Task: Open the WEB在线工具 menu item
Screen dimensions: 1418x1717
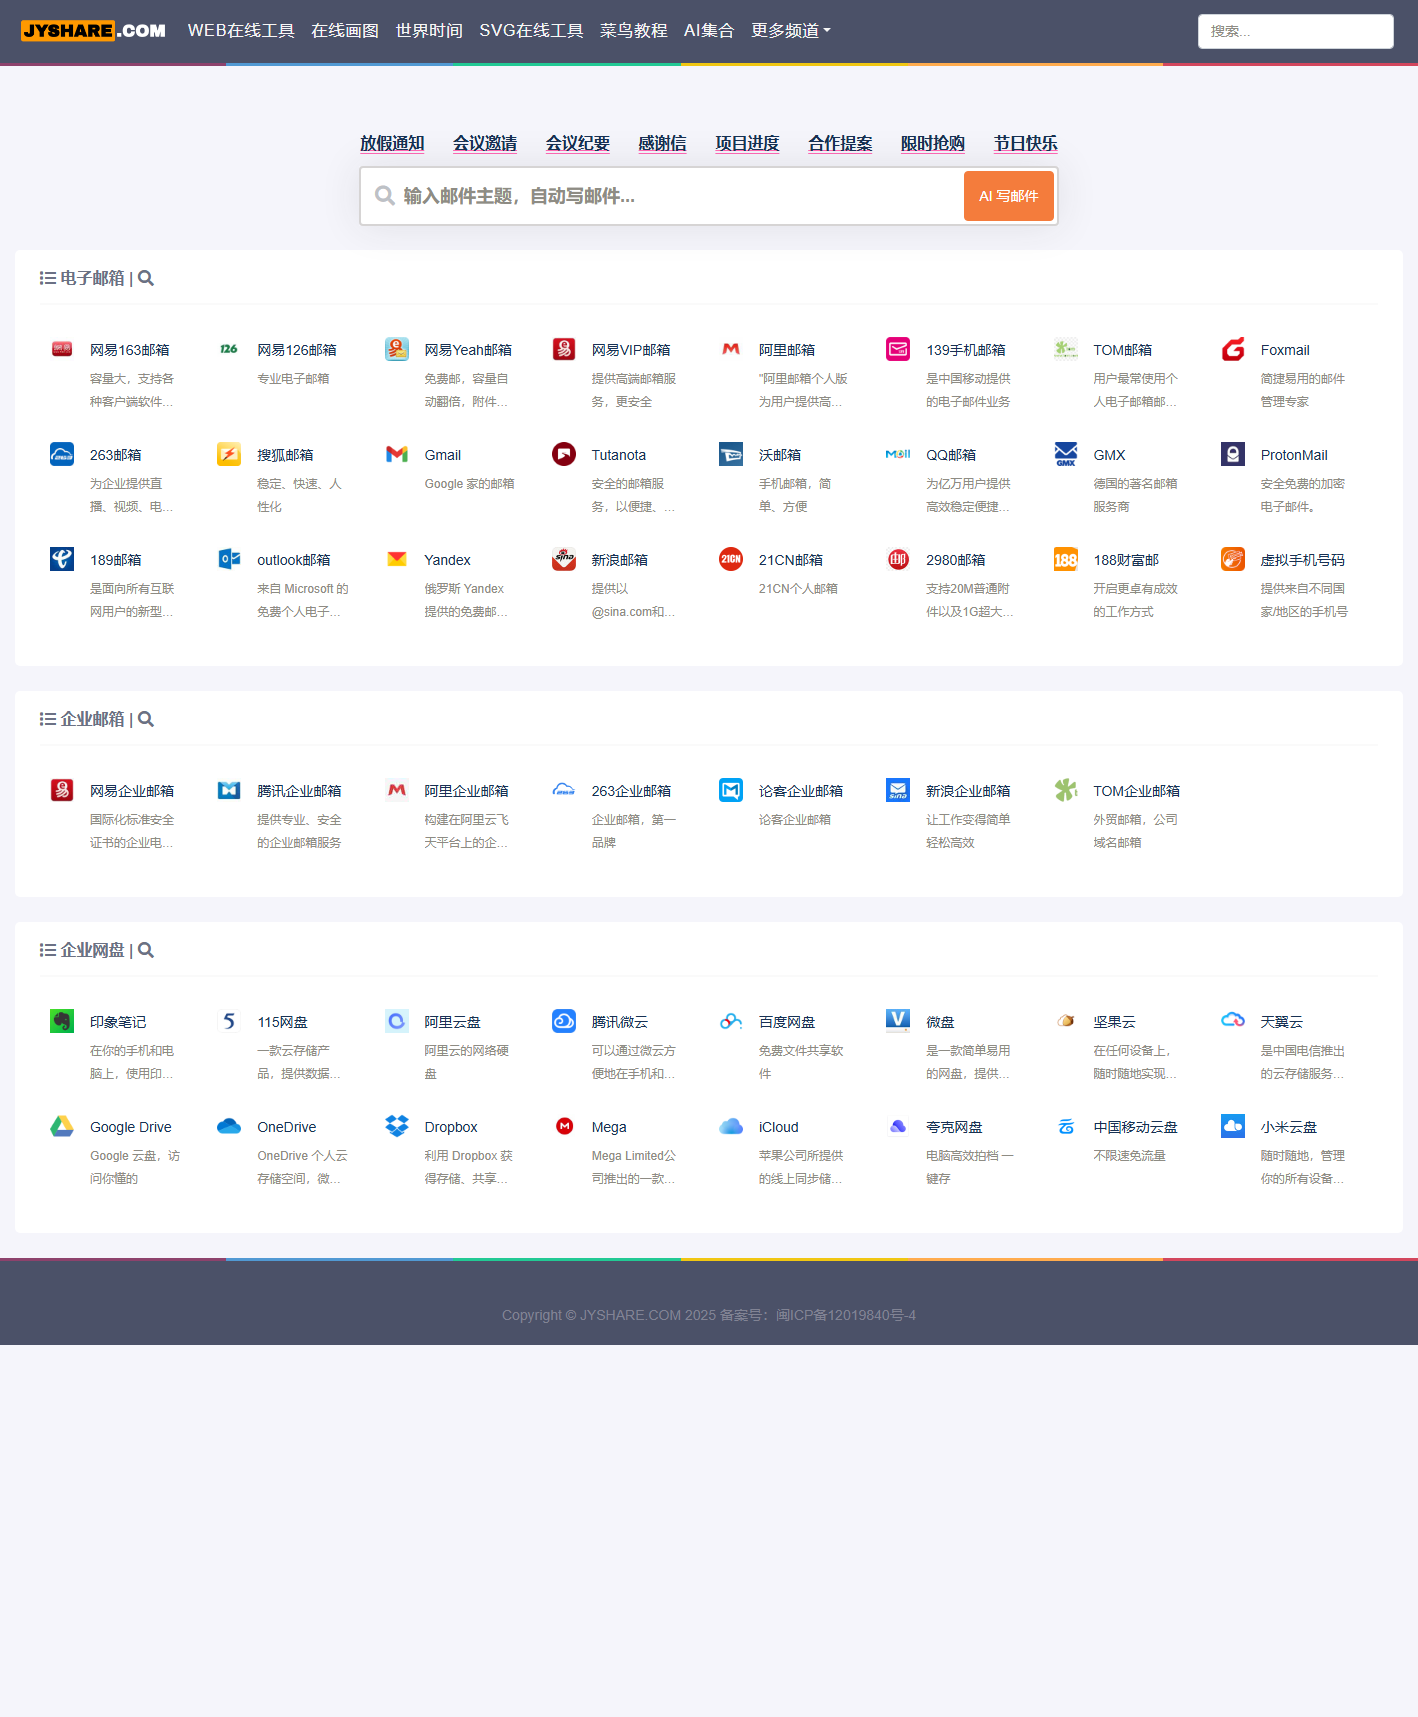Action: click(241, 31)
